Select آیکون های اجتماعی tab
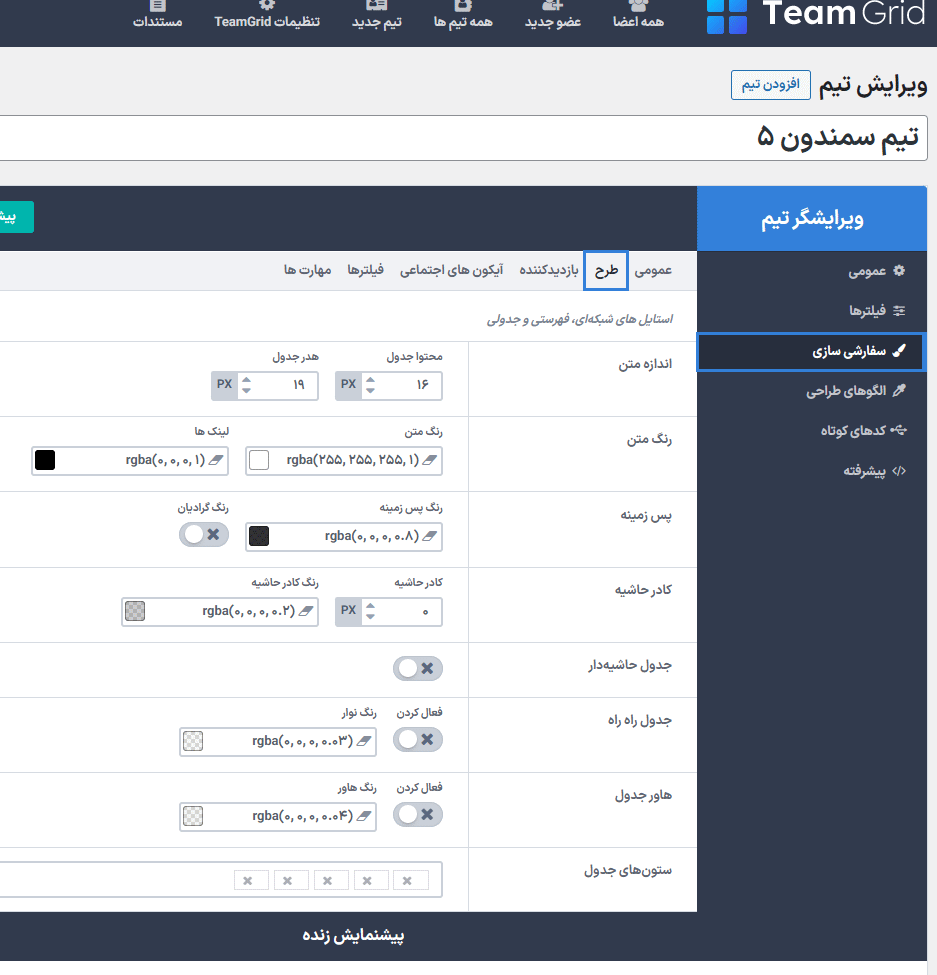Viewport: 937px width, 975px height. point(451,271)
